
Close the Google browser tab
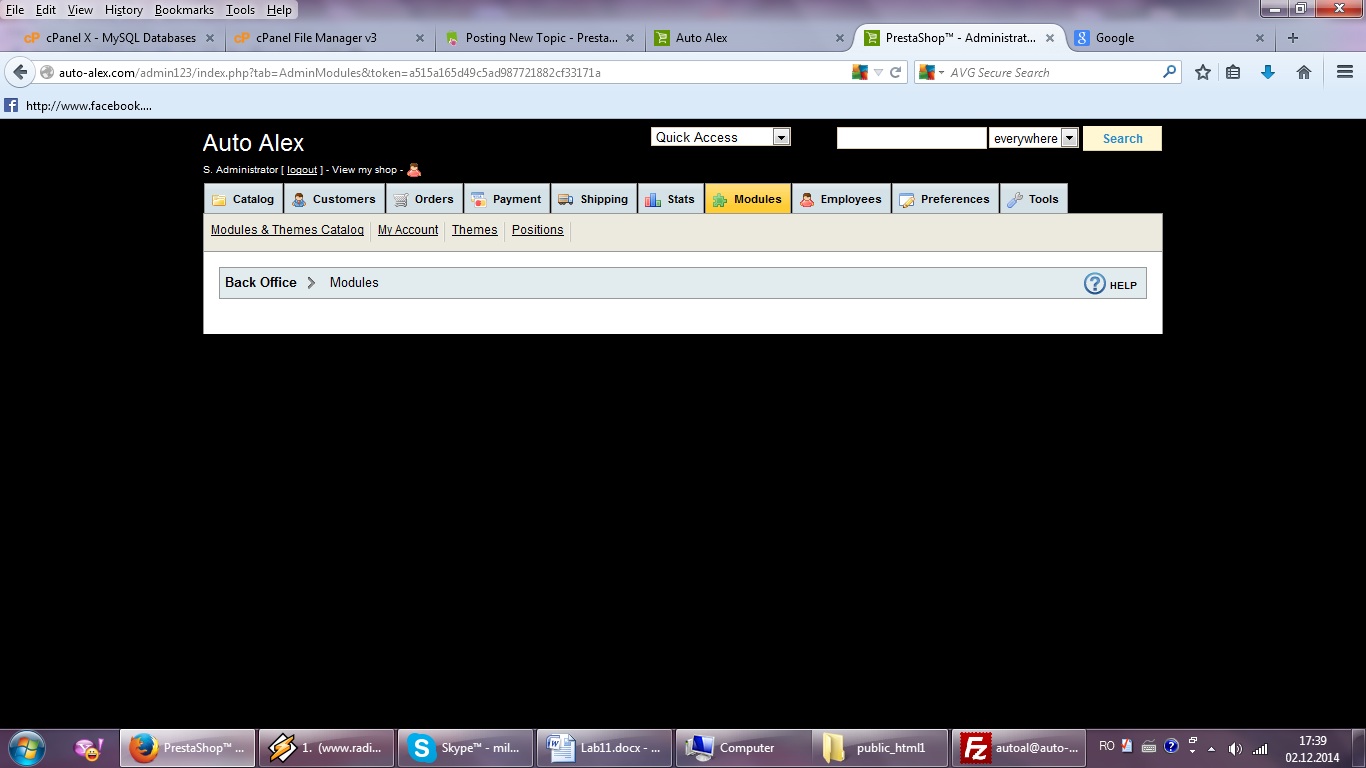pos(1260,38)
